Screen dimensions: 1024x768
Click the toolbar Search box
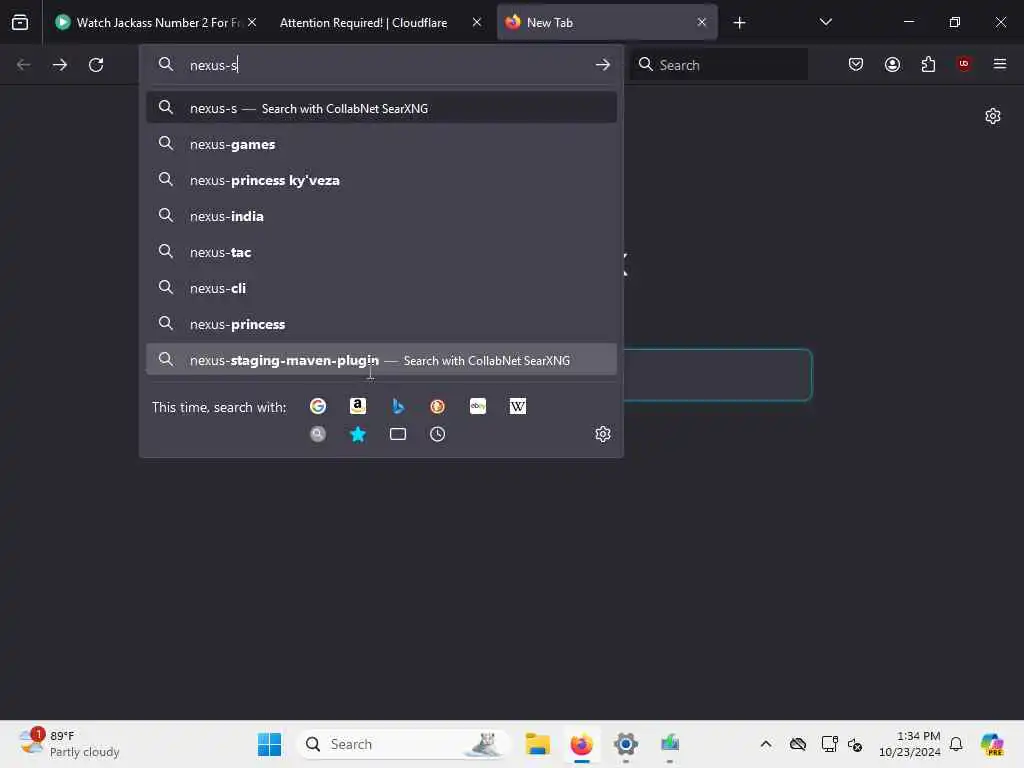718,65
